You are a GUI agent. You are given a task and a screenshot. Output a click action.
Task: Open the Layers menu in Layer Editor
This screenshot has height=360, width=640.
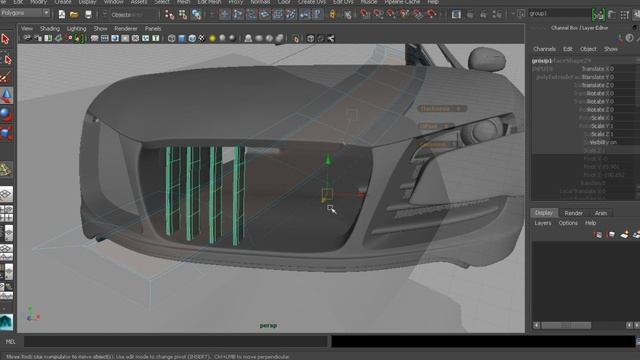point(543,223)
